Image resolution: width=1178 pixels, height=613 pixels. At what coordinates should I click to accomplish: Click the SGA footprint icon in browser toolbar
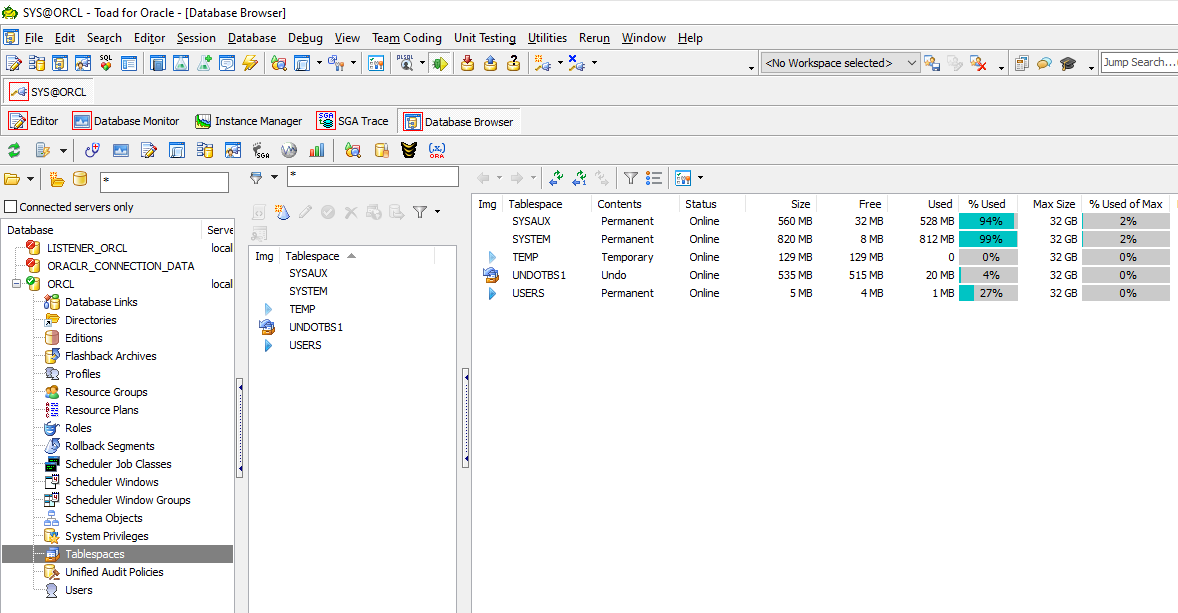261,150
